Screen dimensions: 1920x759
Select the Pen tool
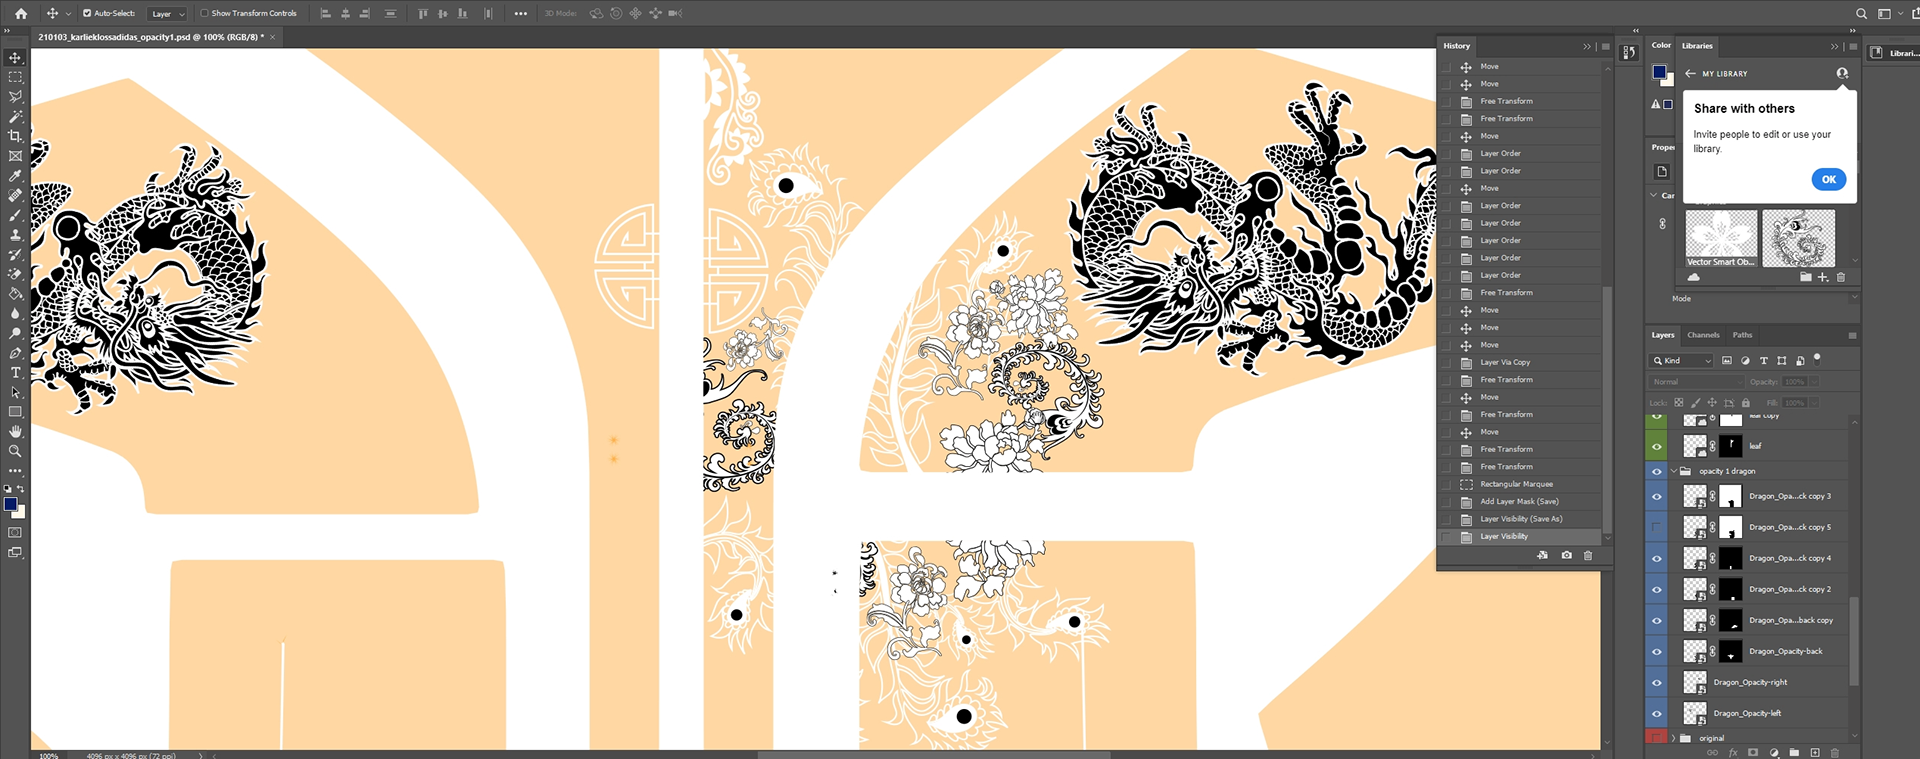15,353
